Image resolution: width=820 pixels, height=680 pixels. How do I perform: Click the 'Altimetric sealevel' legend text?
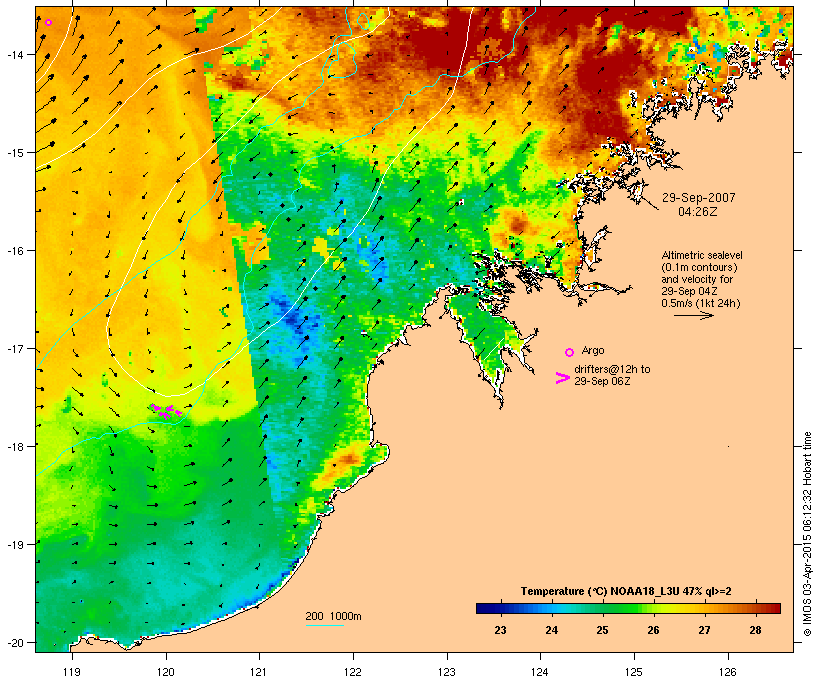[702, 255]
